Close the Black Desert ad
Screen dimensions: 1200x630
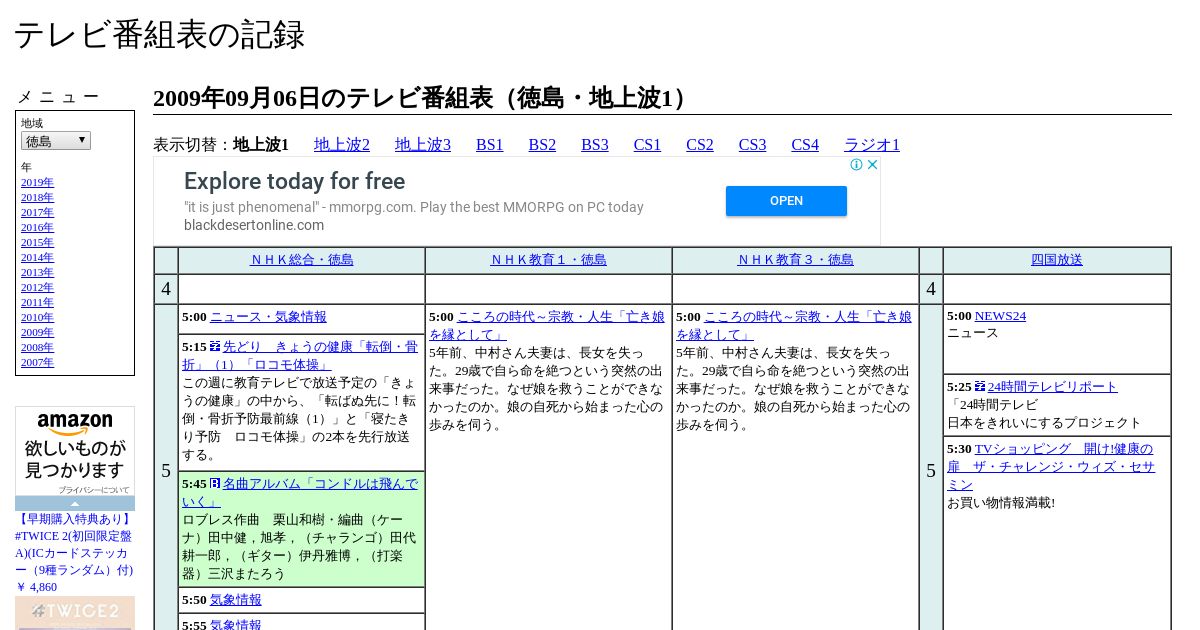tap(872, 165)
